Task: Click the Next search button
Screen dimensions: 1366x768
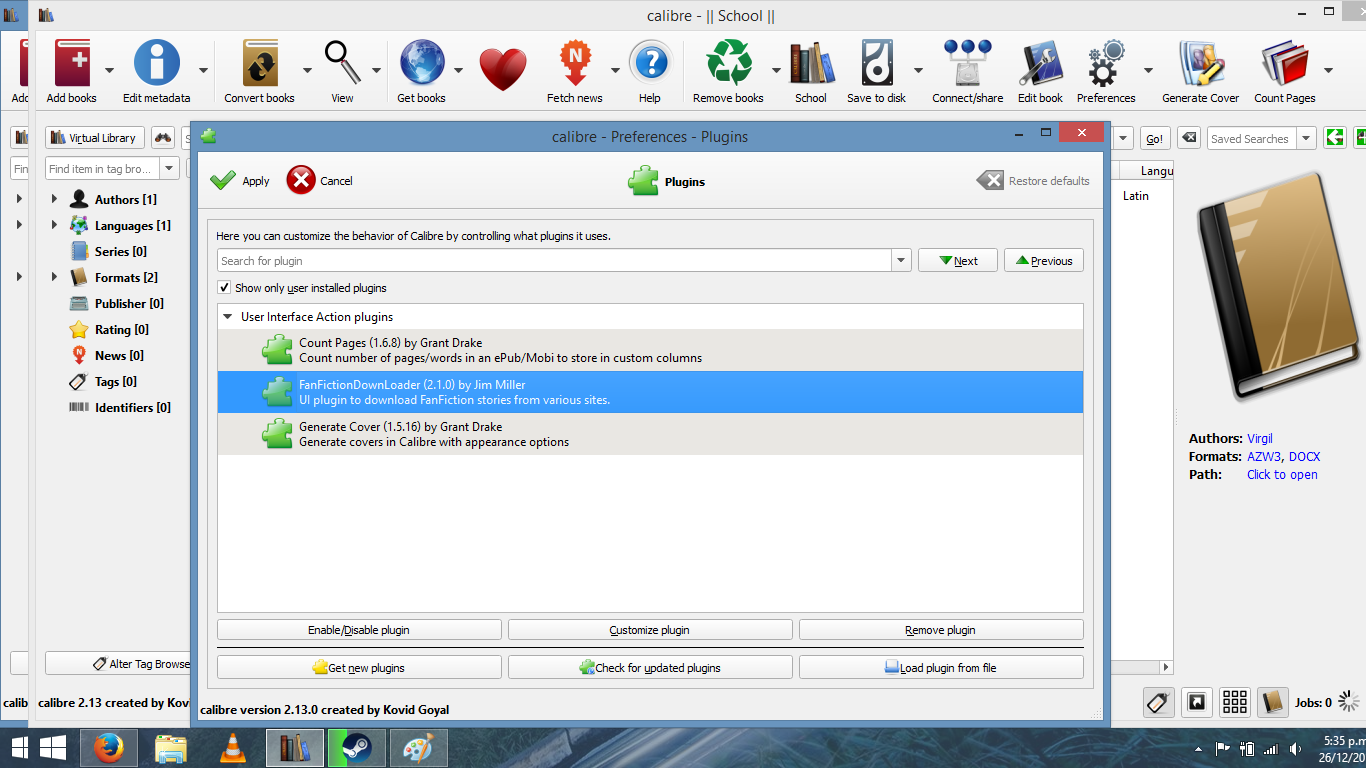Action: click(958, 261)
